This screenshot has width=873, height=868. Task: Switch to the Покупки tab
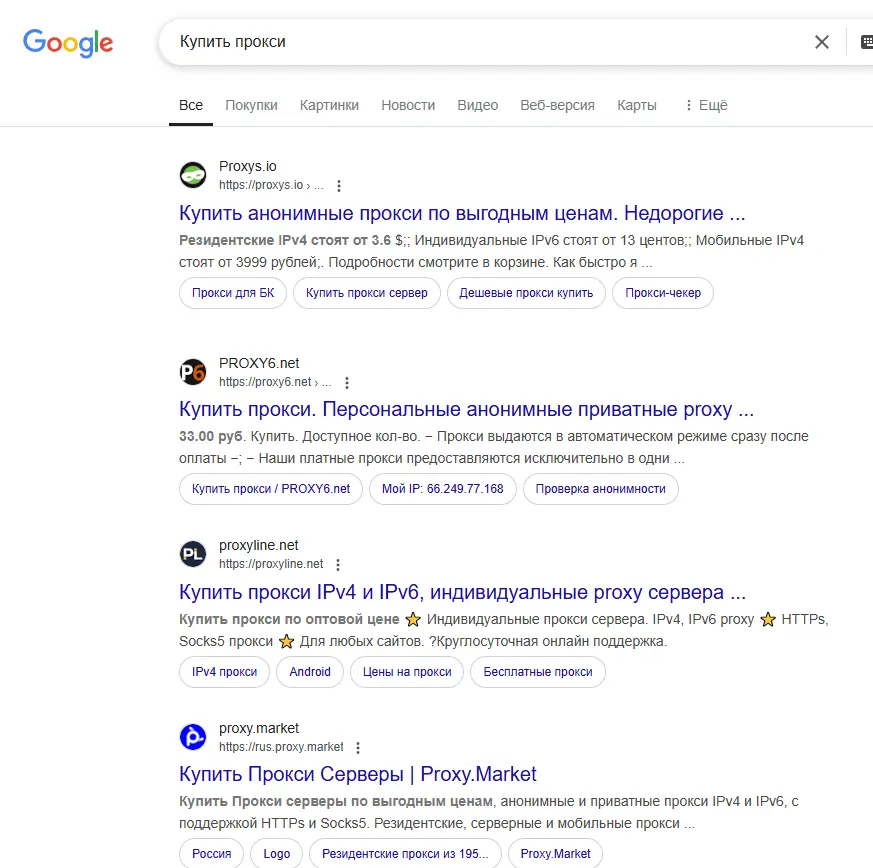point(251,105)
